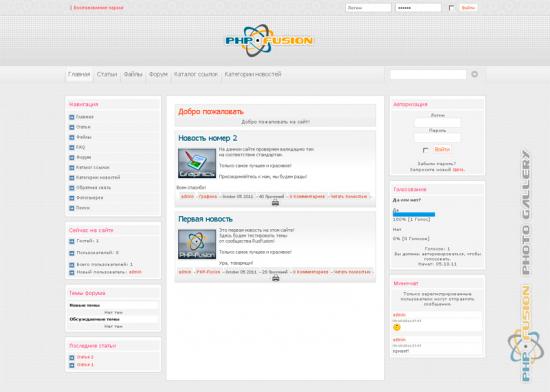Click the smiley emoticon in the shoutbox

point(397,327)
